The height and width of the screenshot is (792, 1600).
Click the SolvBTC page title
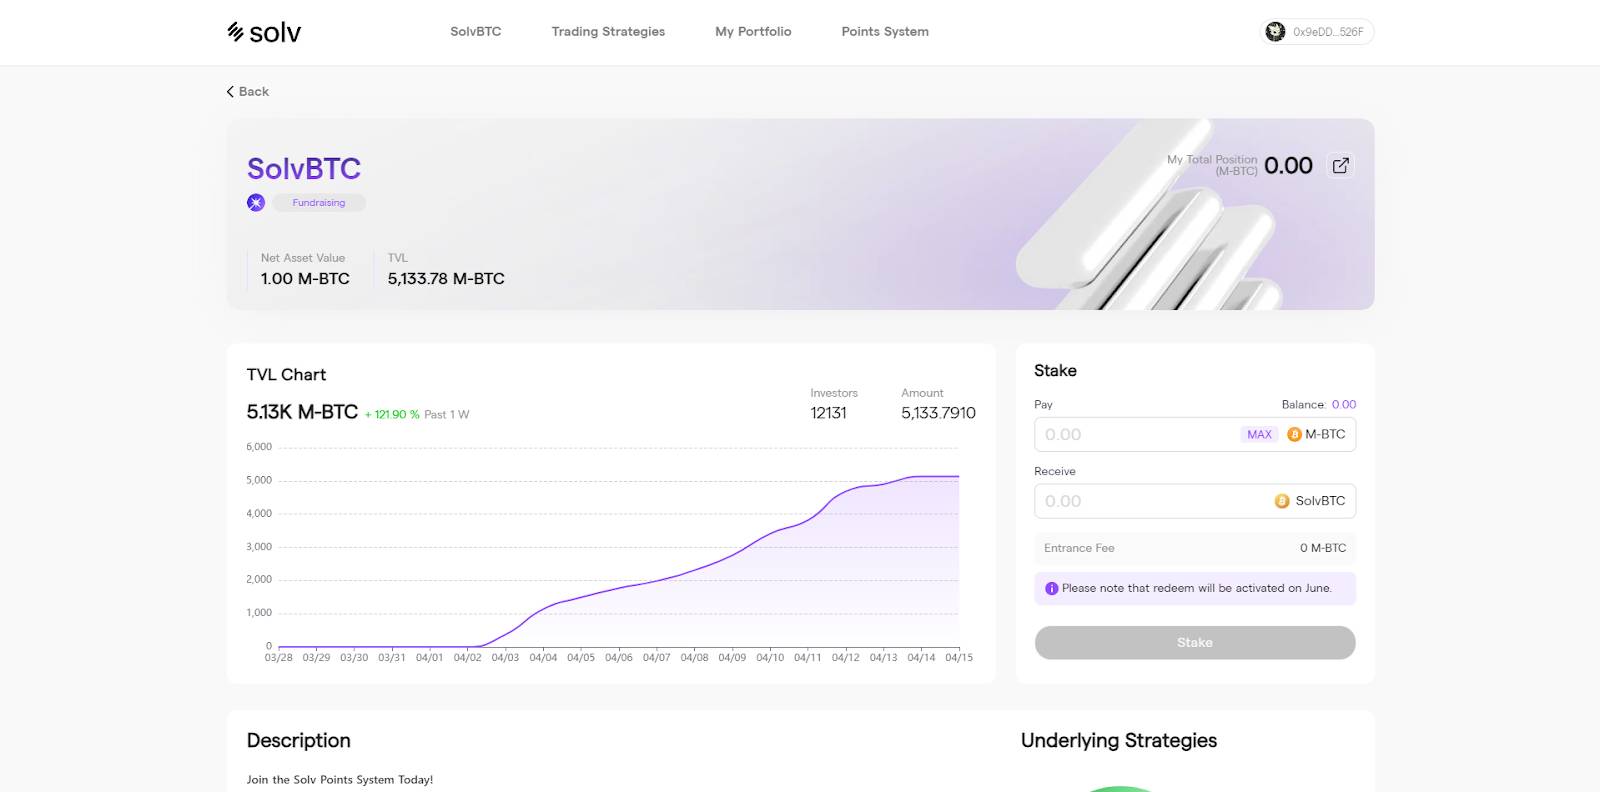point(304,169)
